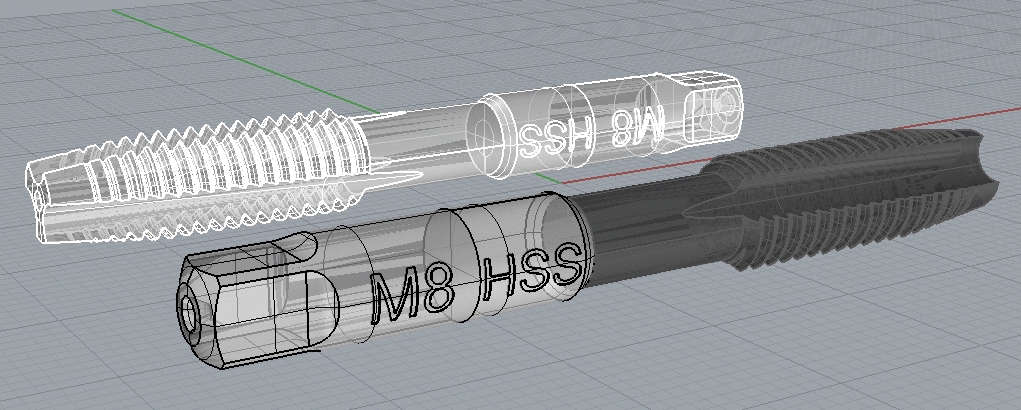Click the green Y axis line
Image resolution: width=1021 pixels, height=410 pixels.
(244, 61)
